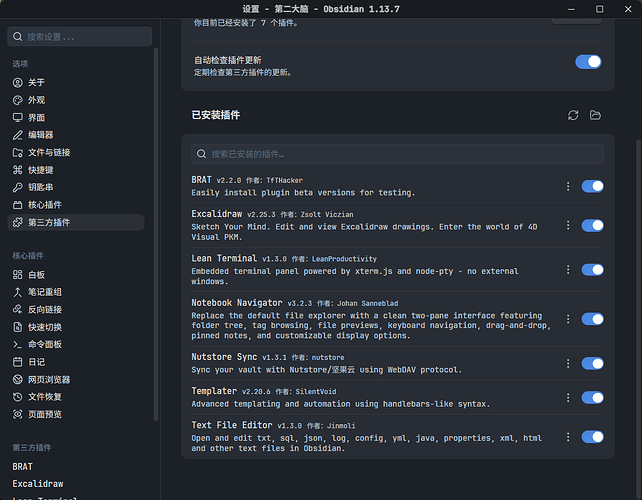The image size is (642, 500).
Task: Click the magnifier in 搜索设置 box
Action: tap(18, 37)
